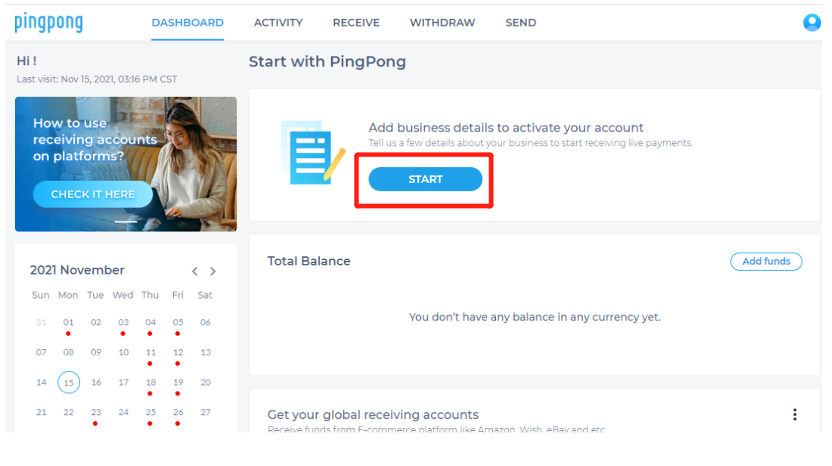Open the three-dot menu for receiving accounts
Image resolution: width=832 pixels, height=466 pixels.
pos(795,414)
